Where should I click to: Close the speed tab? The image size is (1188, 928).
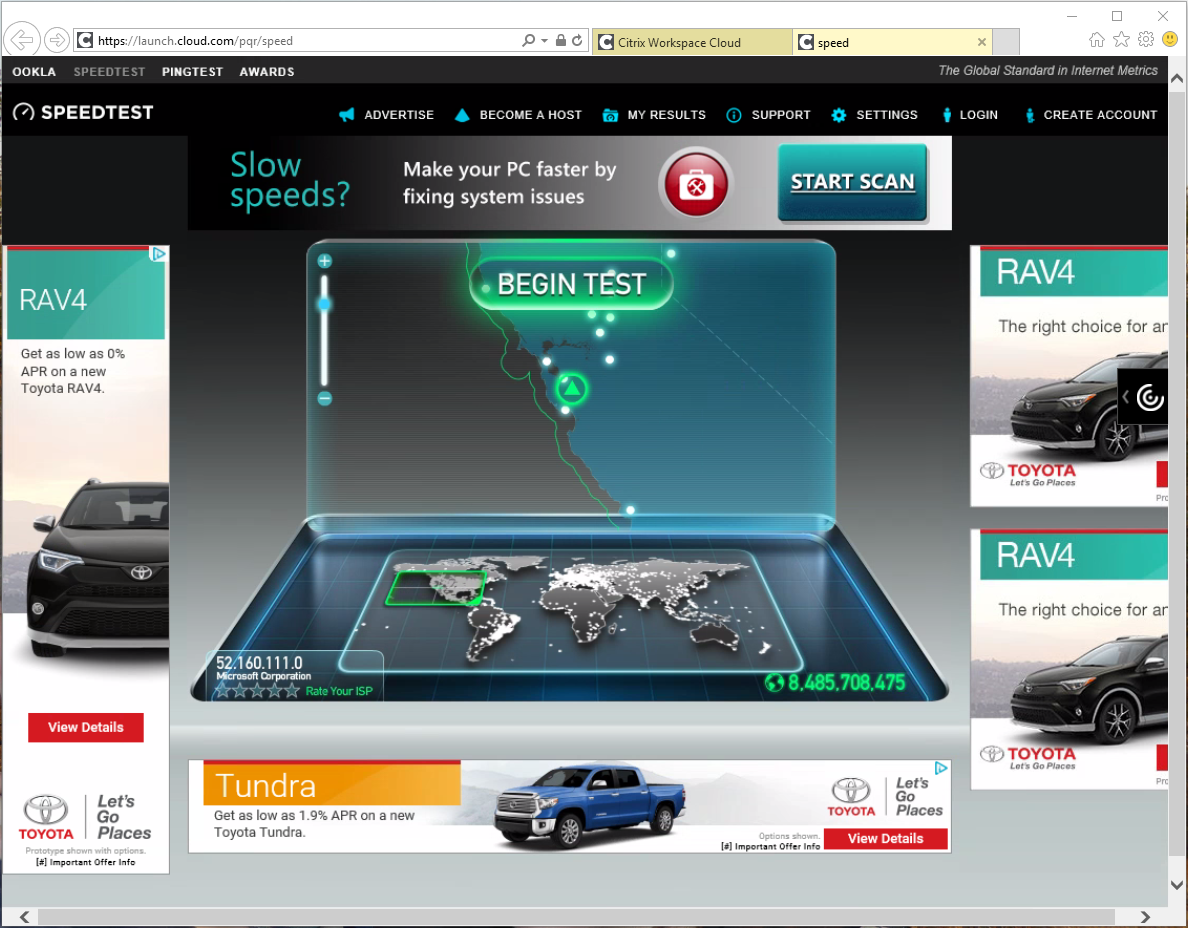pyautogui.click(x=982, y=42)
